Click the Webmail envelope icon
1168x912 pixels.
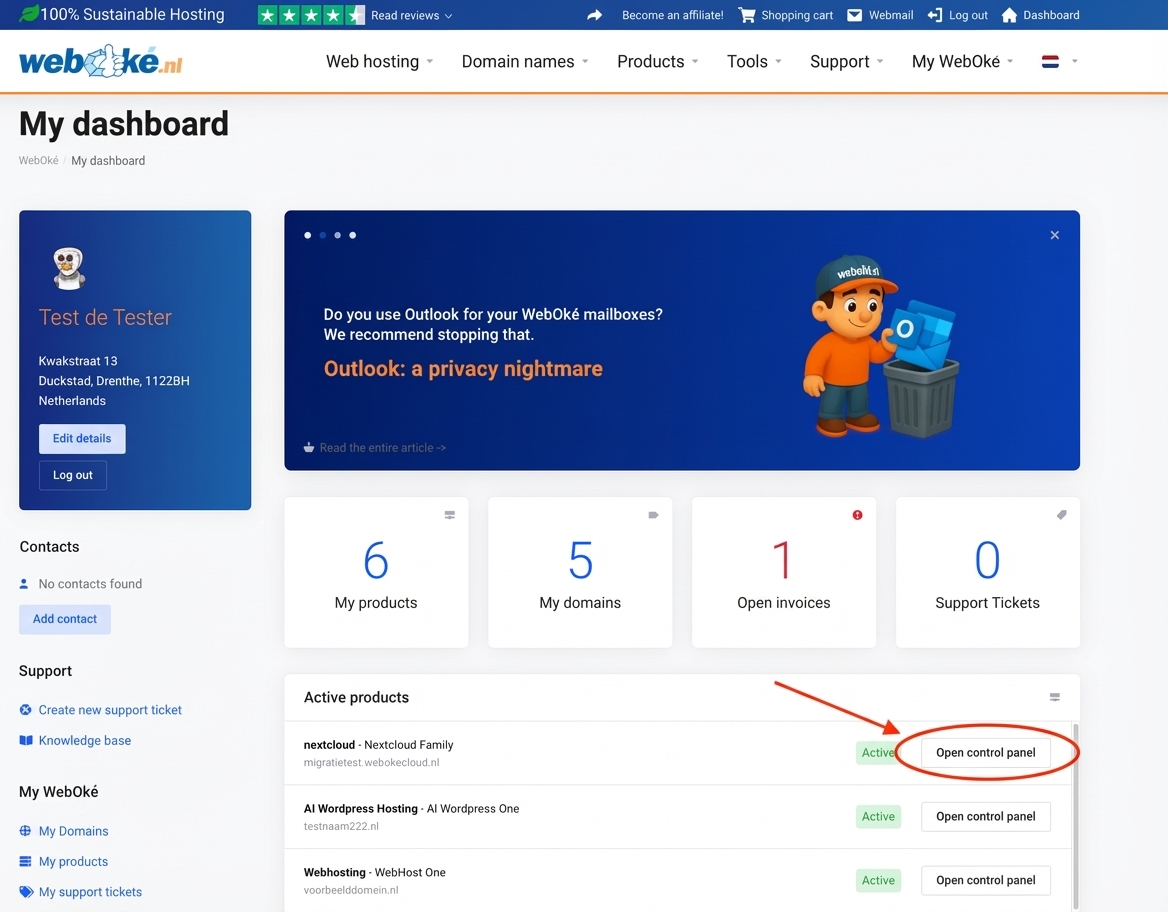pos(854,15)
